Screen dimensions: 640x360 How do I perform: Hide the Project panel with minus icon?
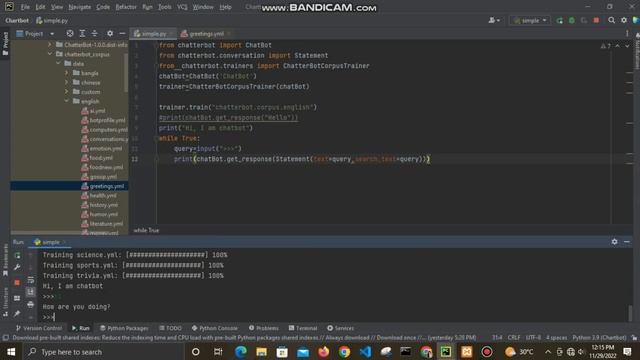(122, 33)
